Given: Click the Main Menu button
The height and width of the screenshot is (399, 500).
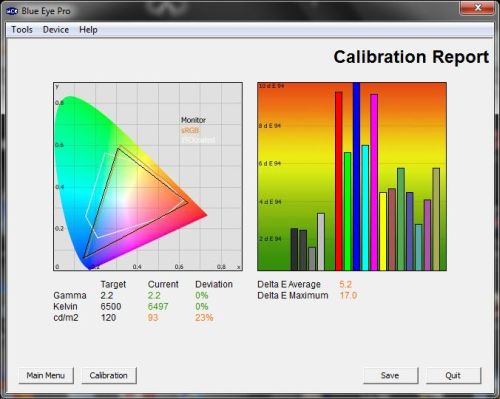Looking at the screenshot, I should coord(46,376).
